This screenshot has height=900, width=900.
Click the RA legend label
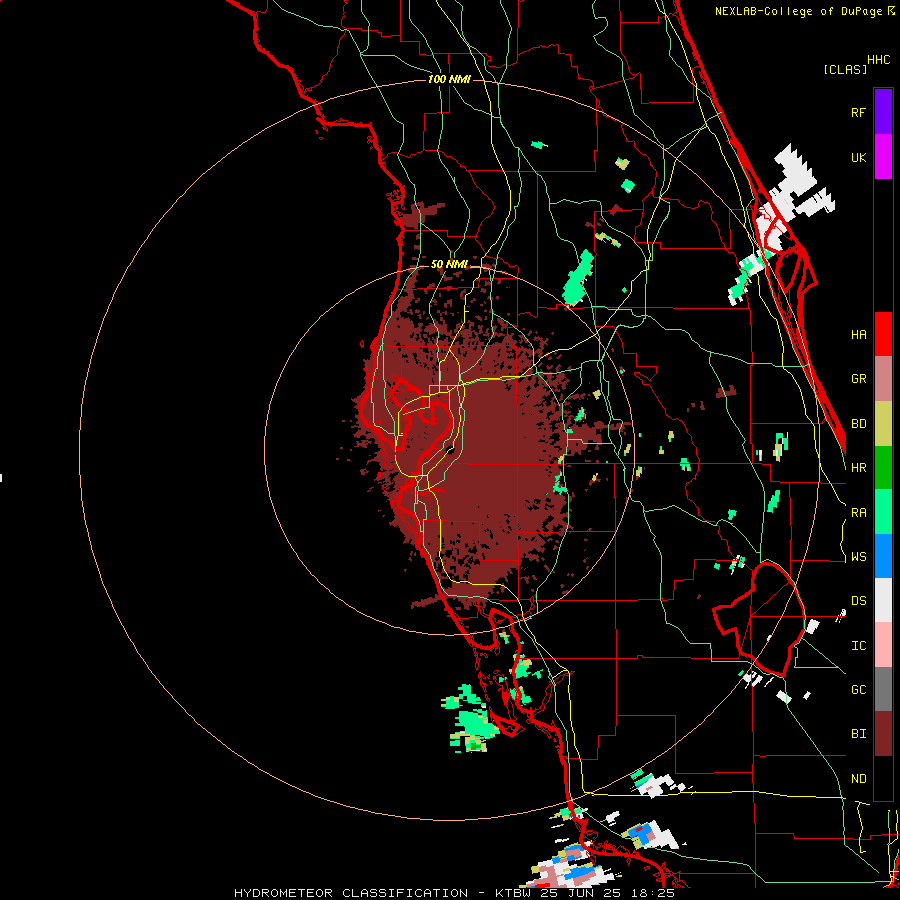[x=858, y=513]
